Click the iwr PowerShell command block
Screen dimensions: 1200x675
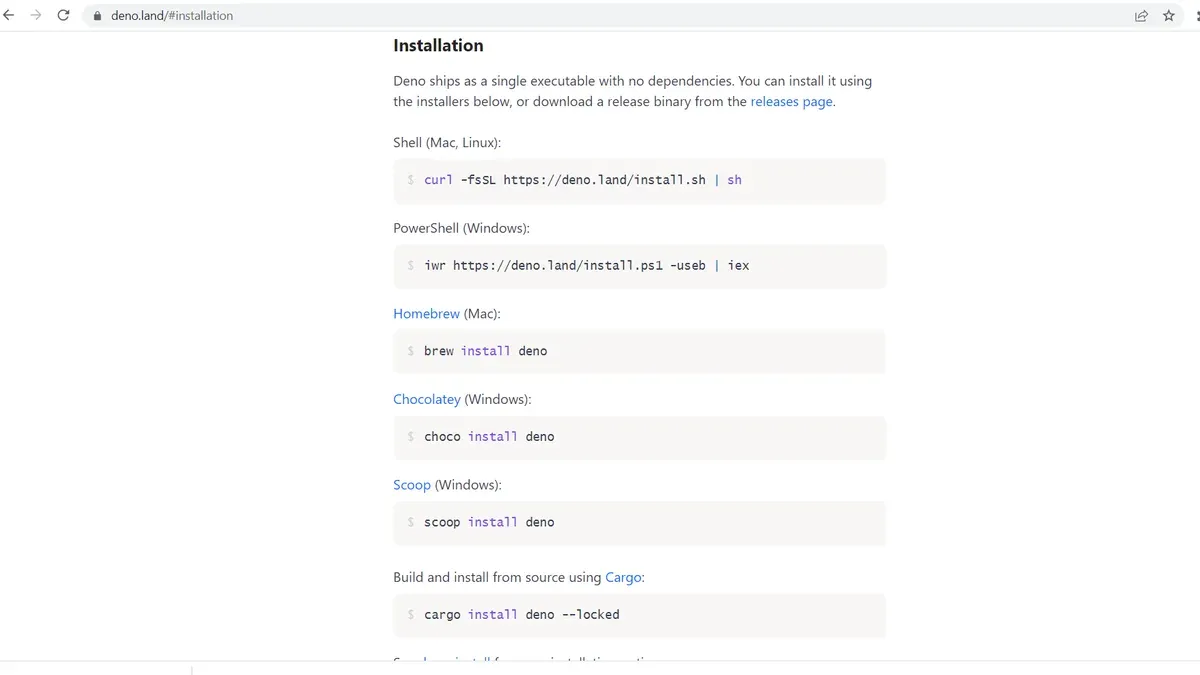(x=639, y=266)
